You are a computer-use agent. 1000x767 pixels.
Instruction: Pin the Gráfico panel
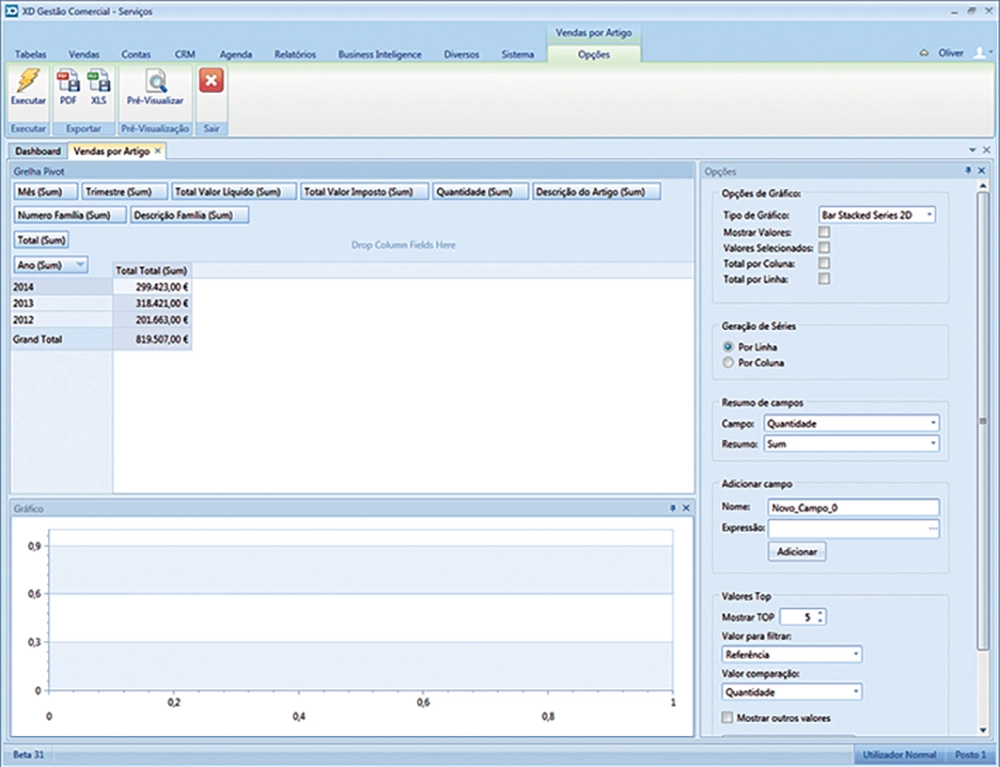pos(672,509)
